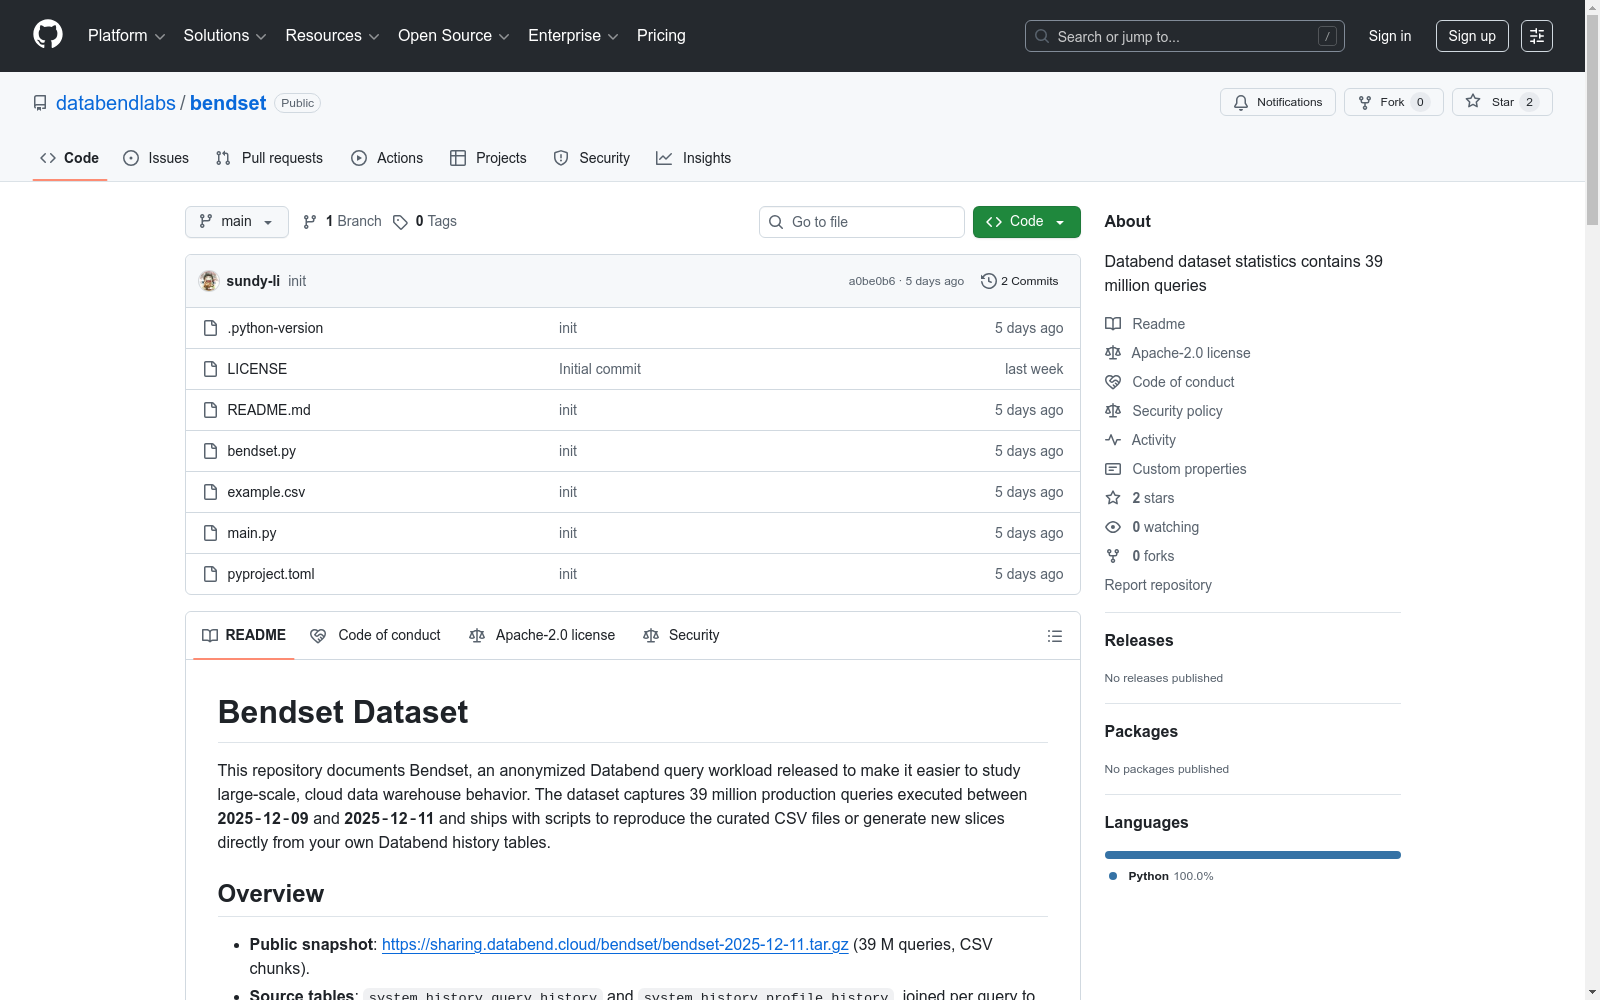
Task: Click the pyproject.toml file icon
Action: click(x=210, y=574)
